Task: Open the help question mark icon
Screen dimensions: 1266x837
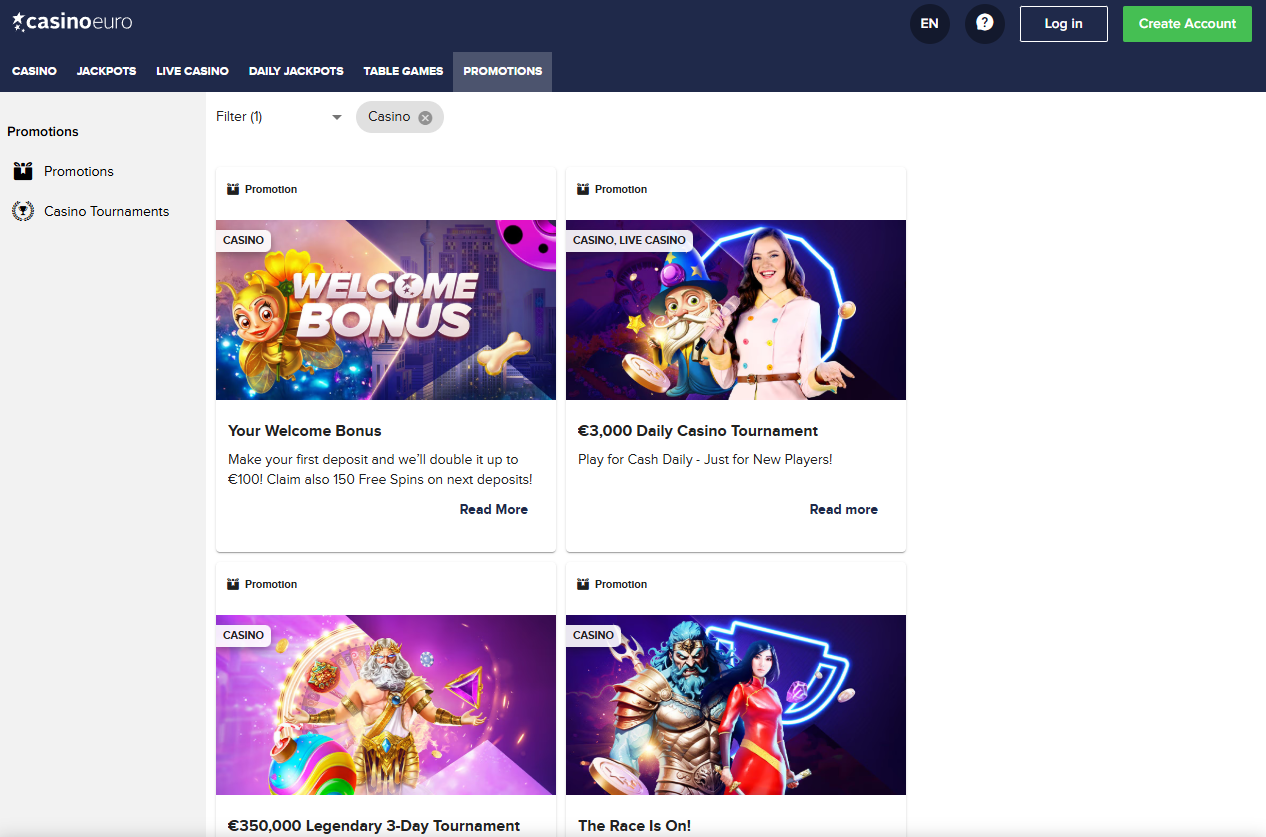Action: pos(985,23)
